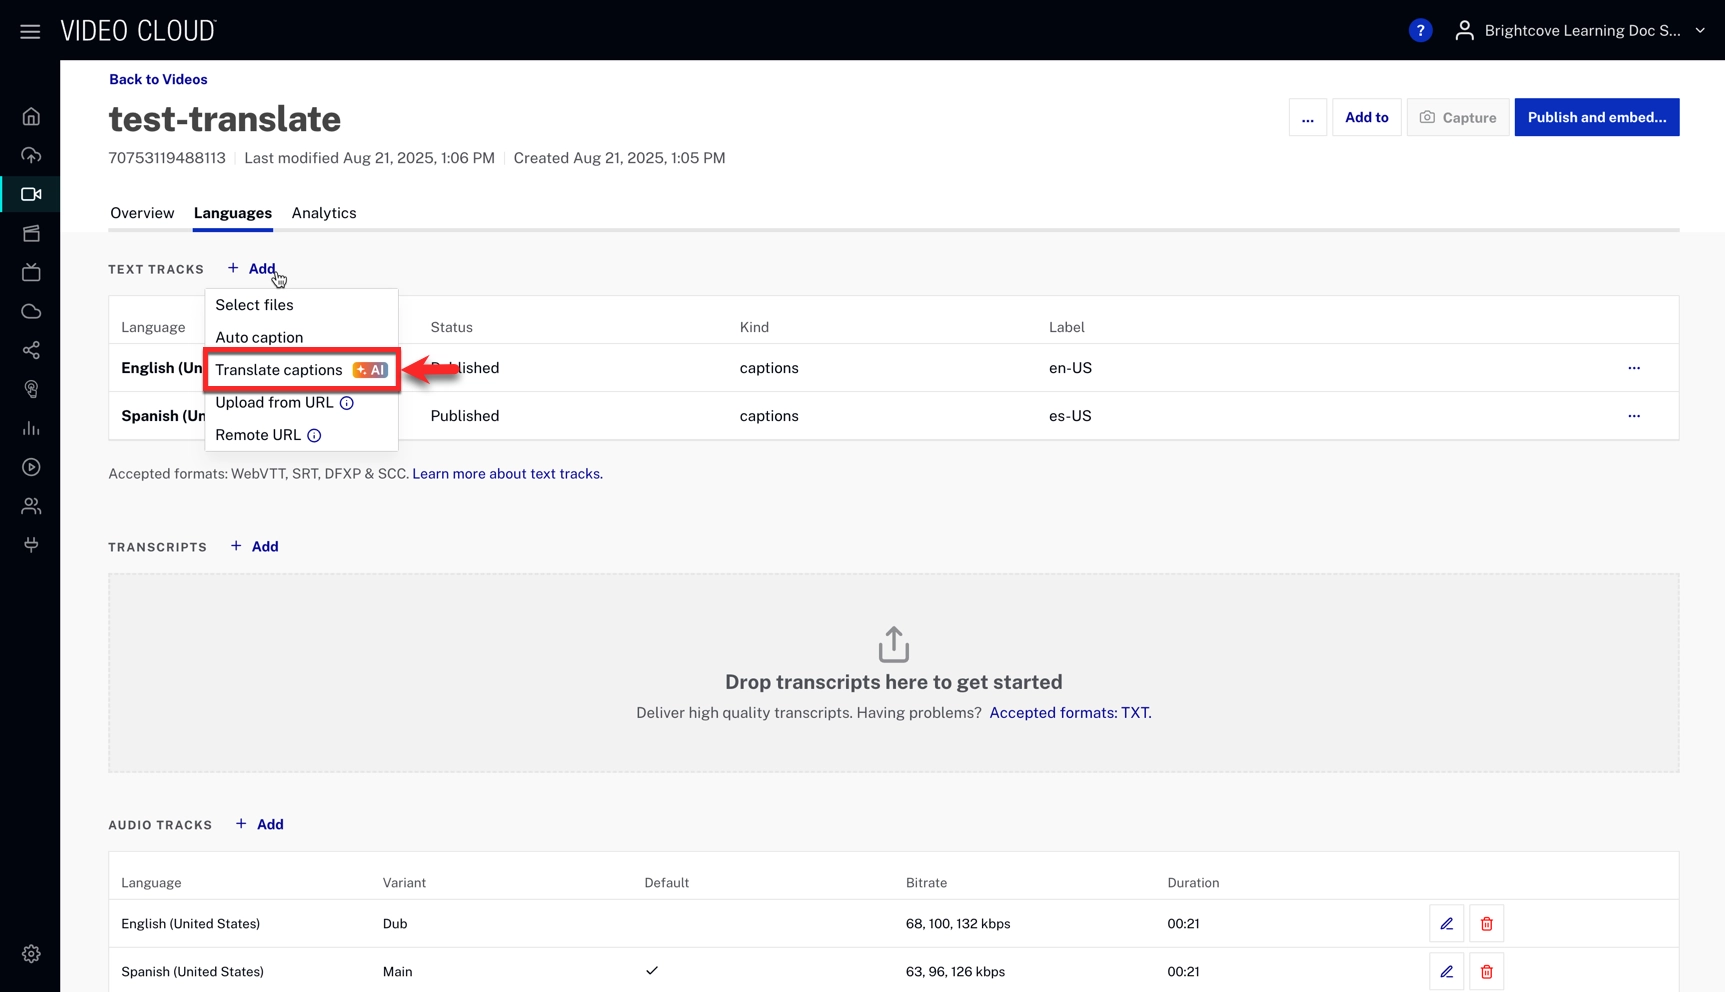The image size is (1725, 992).
Task: Click the Publish and embed button
Action: [1596, 118]
